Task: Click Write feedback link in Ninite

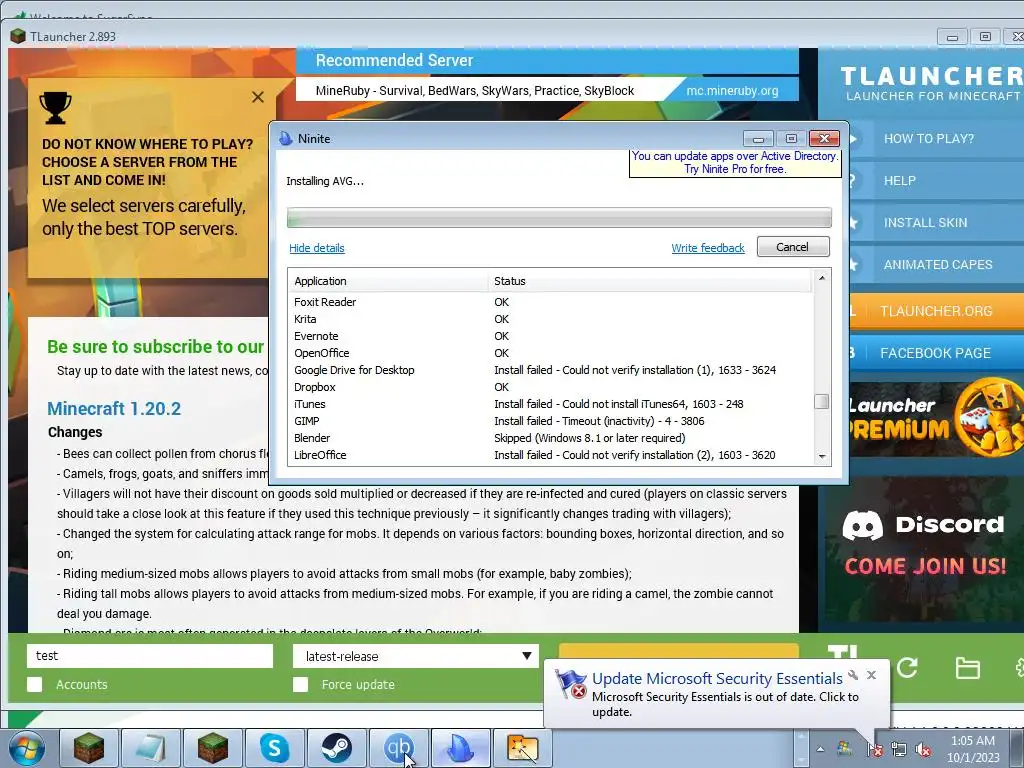Action: (708, 248)
